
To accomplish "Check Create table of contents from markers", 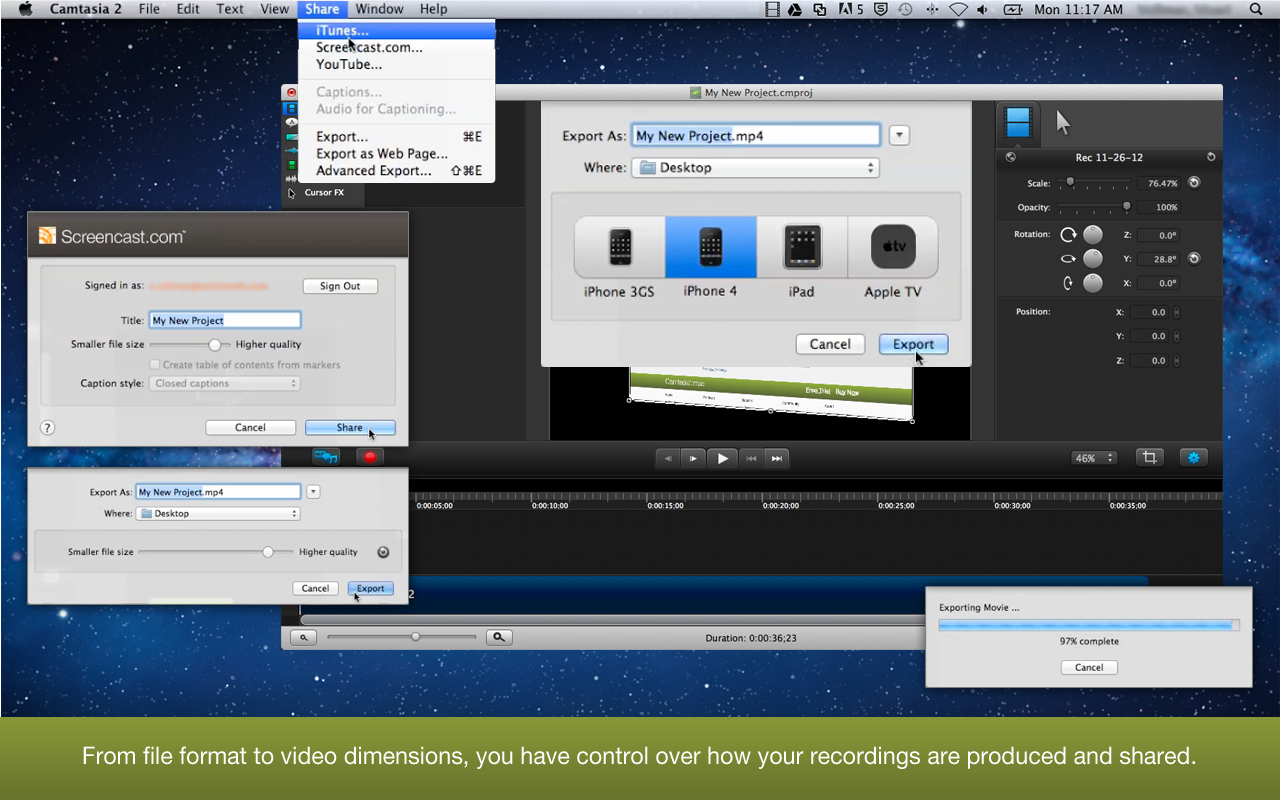I will 155,365.
